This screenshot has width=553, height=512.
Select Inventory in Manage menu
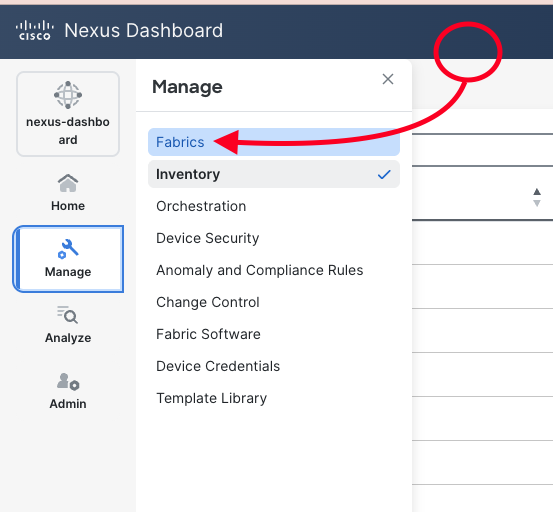coord(274,174)
